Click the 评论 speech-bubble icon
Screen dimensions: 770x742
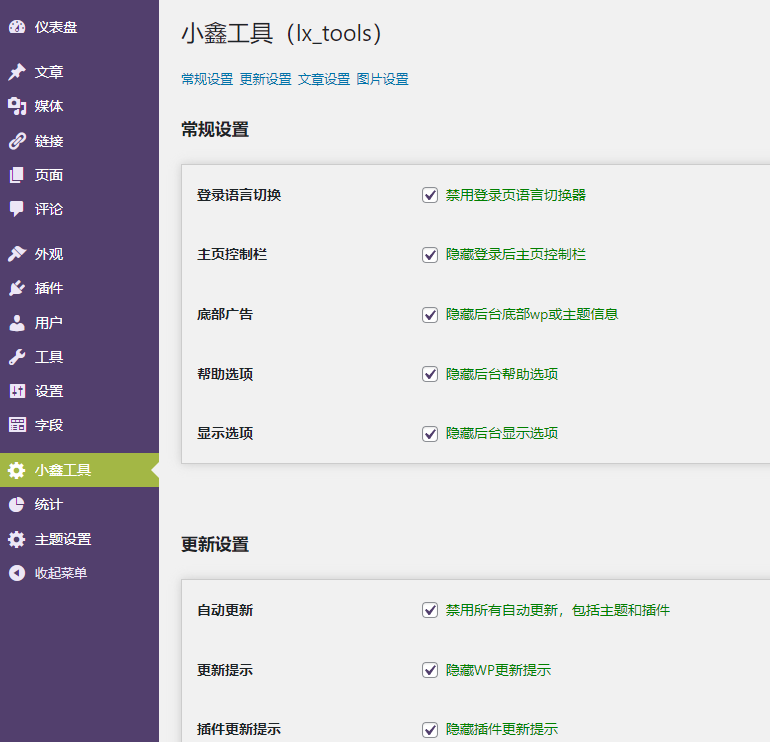pyautogui.click(x=17, y=209)
